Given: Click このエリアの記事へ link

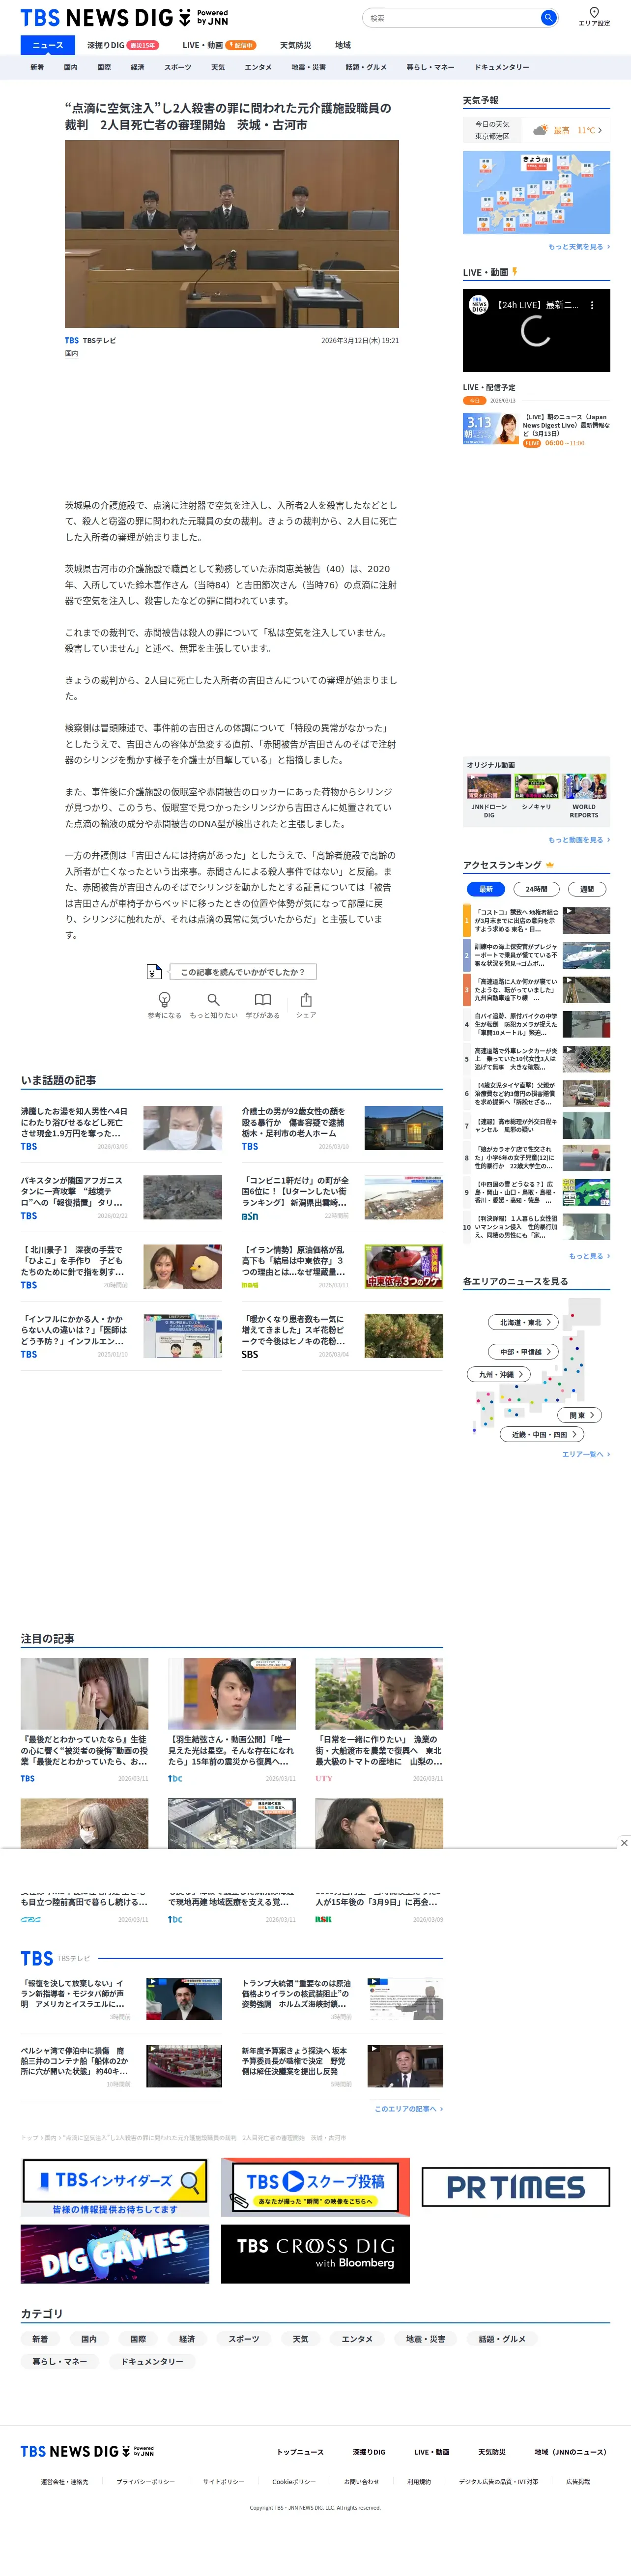Looking at the screenshot, I should [409, 2109].
